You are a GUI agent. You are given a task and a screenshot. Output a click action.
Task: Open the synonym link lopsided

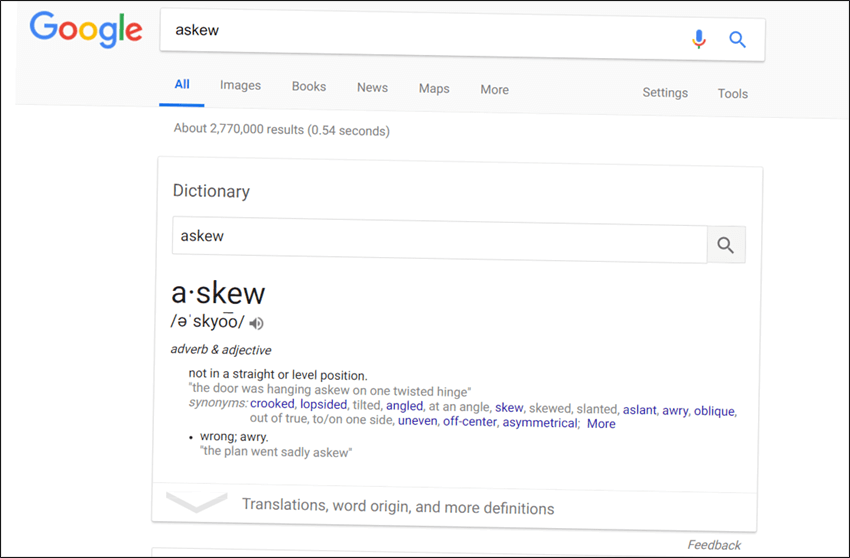coord(324,405)
